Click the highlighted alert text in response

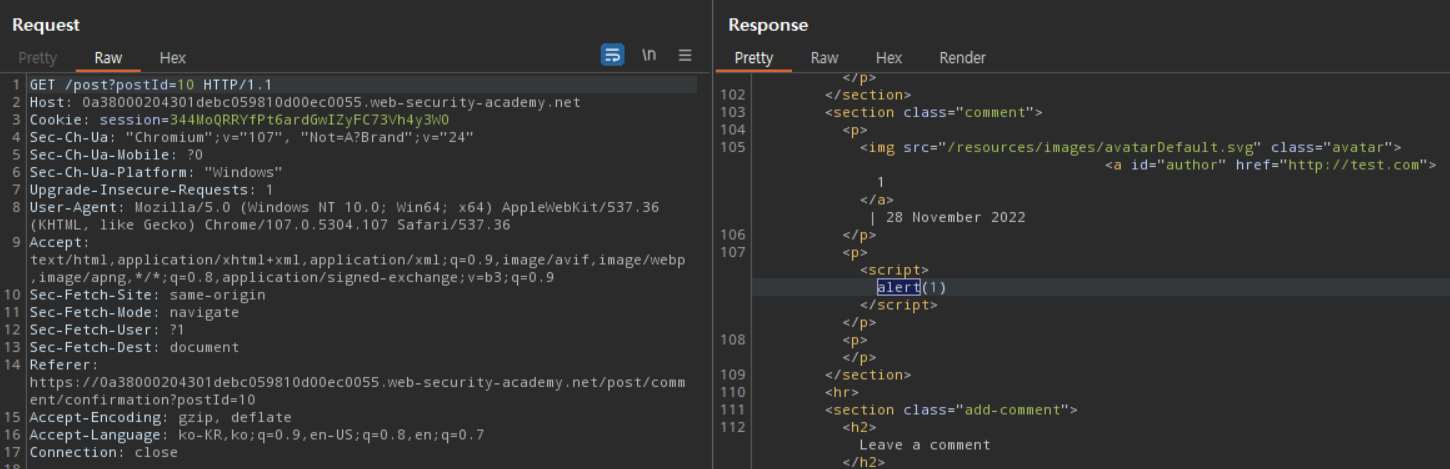pyautogui.click(x=897, y=288)
